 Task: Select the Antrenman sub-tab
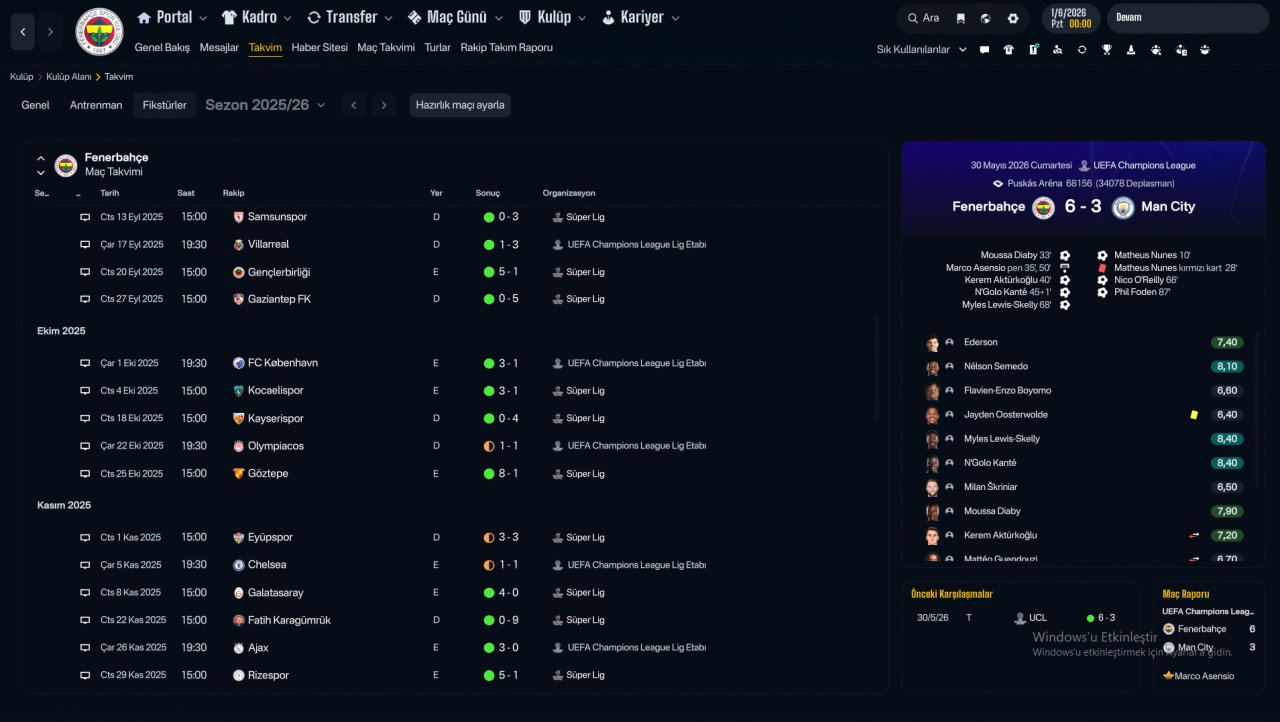[96, 105]
